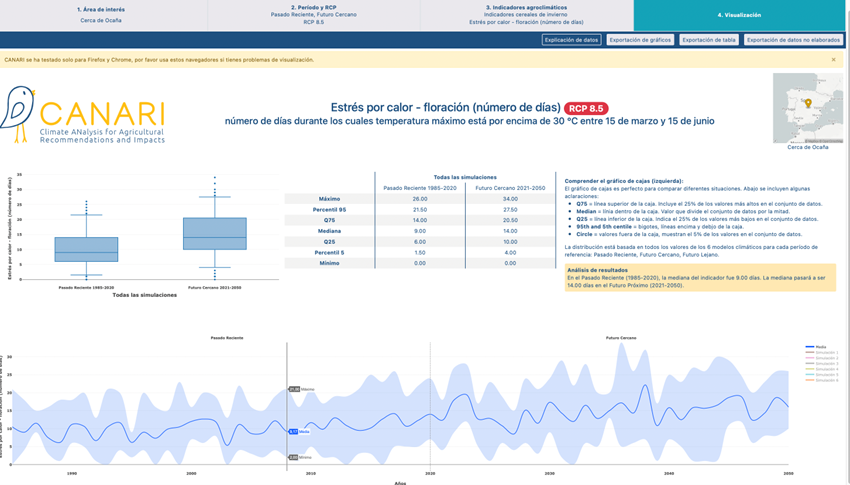Click the Pasado Reciente box plot
The height and width of the screenshot is (485, 850).
coord(86,249)
